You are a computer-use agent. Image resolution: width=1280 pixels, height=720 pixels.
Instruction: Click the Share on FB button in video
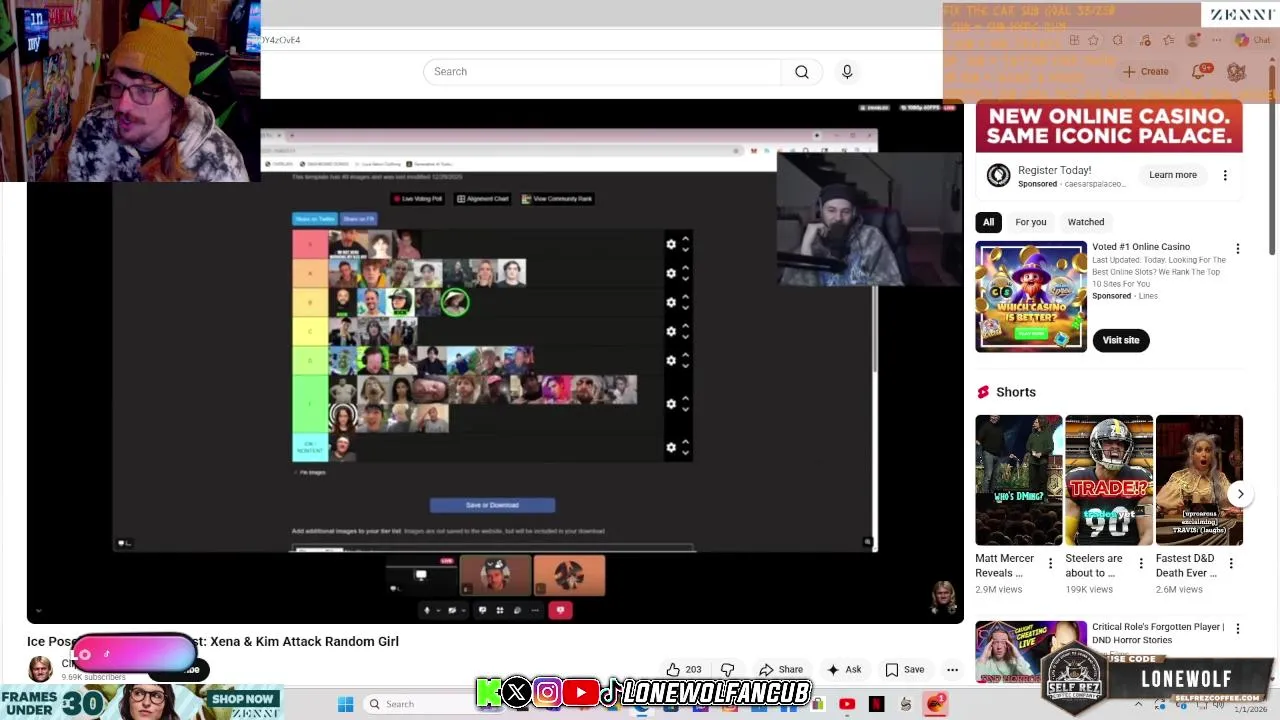(358, 219)
